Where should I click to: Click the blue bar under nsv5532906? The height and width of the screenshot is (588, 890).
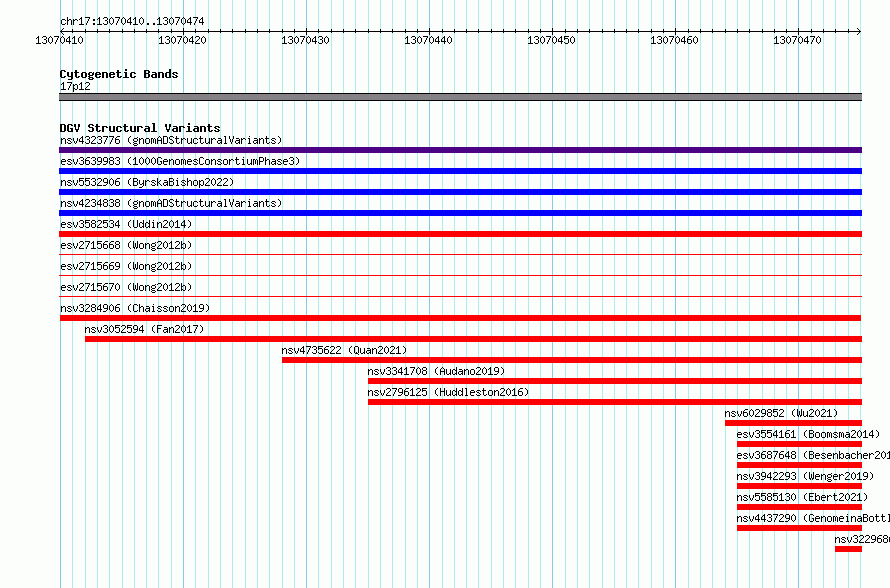pos(460,192)
